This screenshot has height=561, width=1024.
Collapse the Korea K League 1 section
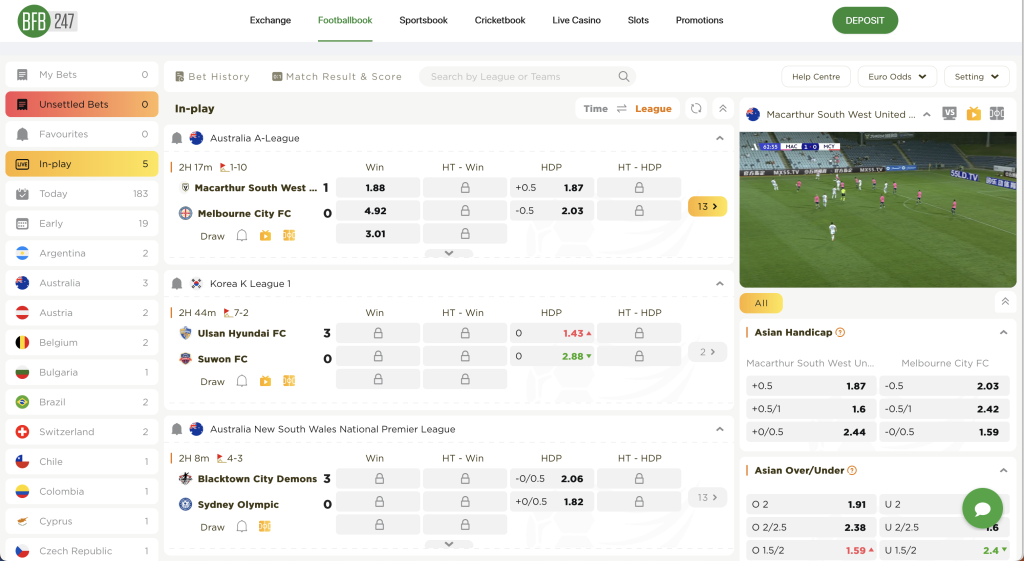point(720,284)
